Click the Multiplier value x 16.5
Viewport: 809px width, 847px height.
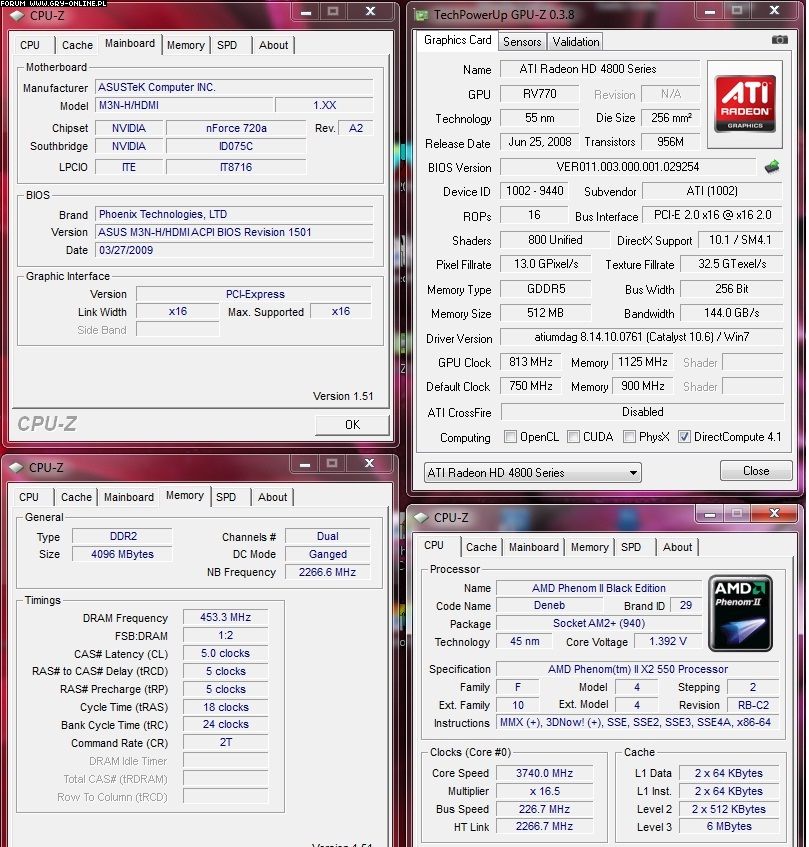coord(544,791)
